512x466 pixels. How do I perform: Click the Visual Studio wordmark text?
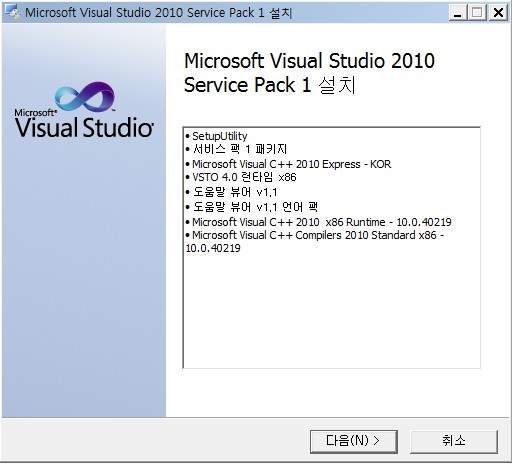(x=84, y=127)
